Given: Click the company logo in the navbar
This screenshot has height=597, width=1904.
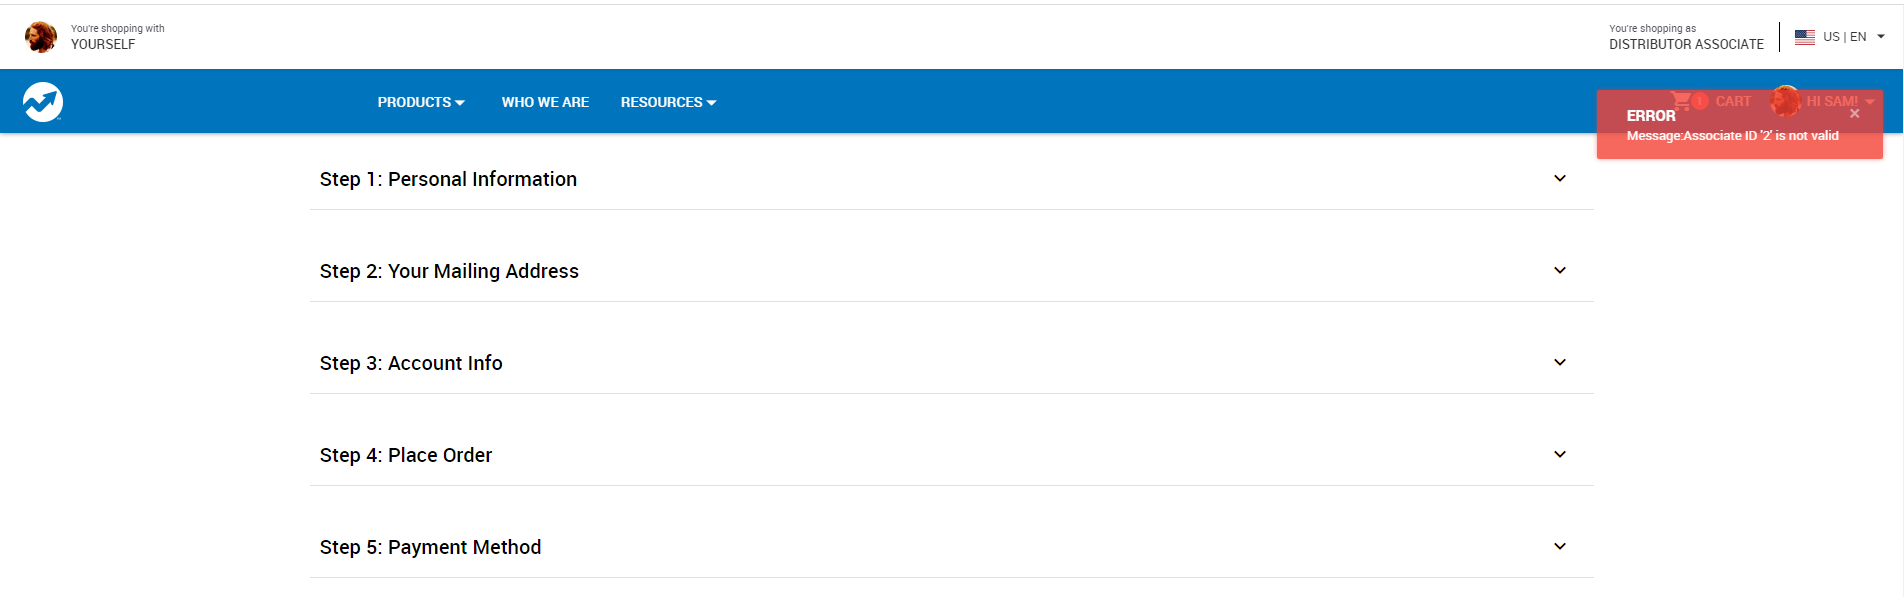Looking at the screenshot, I should pos(43,102).
